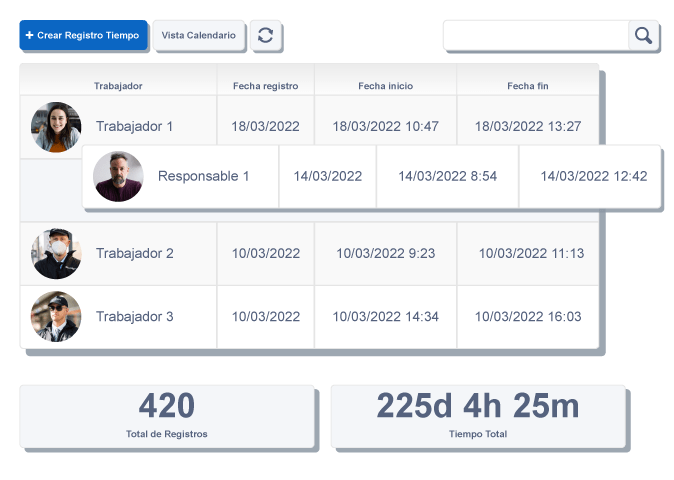The width and height of the screenshot is (674, 480).
Task: Click the 225d 4h 25m Tiempo Total card
Action: pos(478,416)
